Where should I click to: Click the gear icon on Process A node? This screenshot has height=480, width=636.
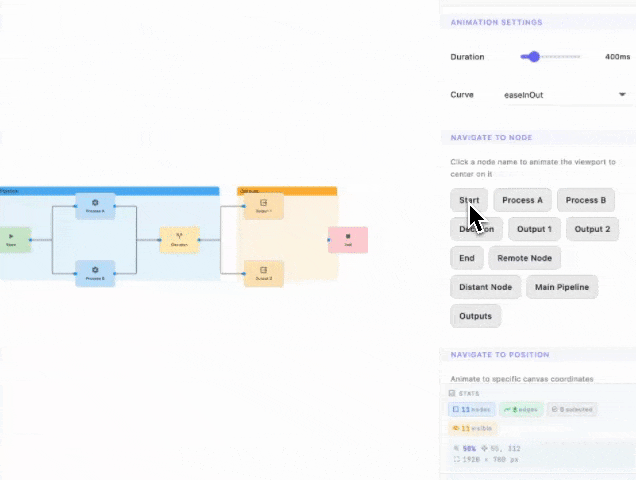pos(95,203)
